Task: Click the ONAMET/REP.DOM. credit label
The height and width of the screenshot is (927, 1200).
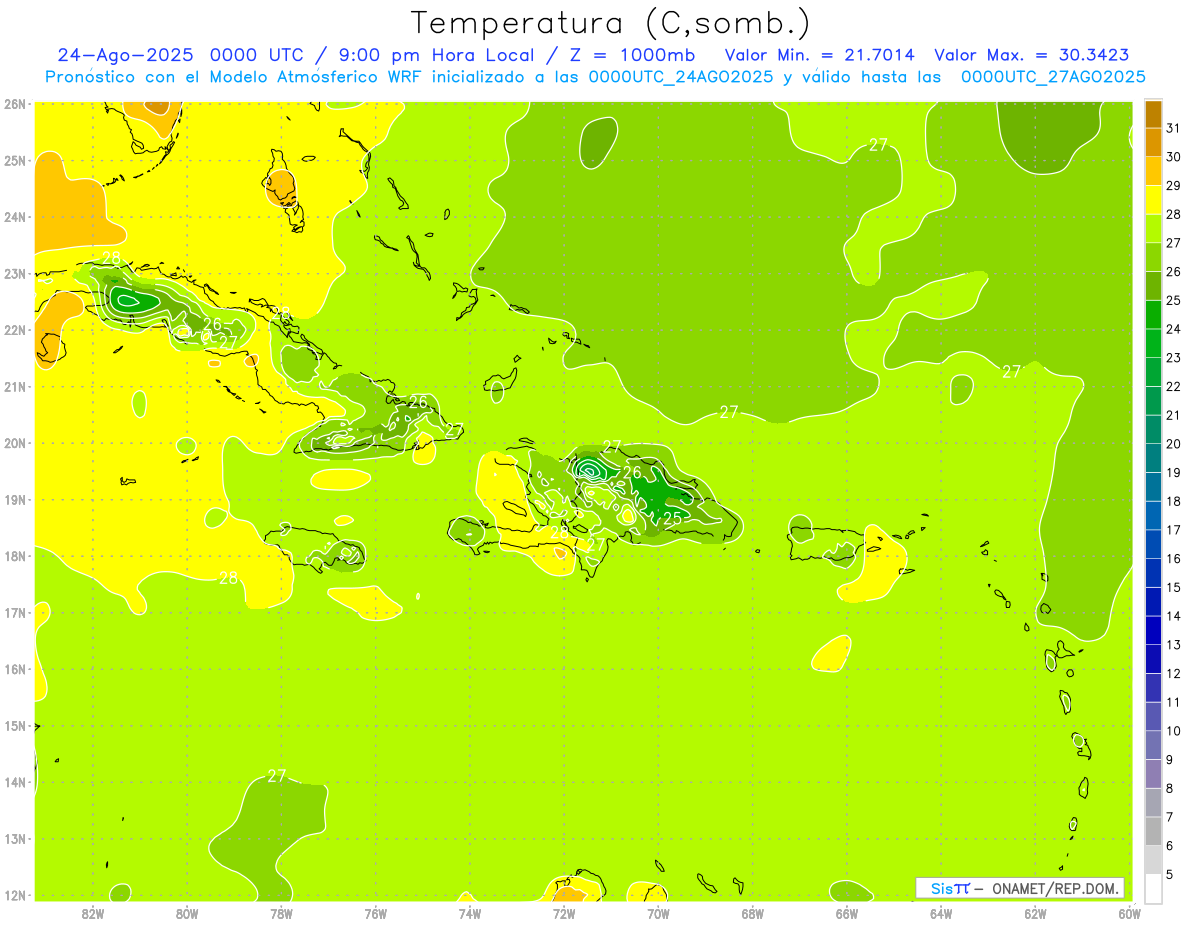Action: tap(1054, 888)
